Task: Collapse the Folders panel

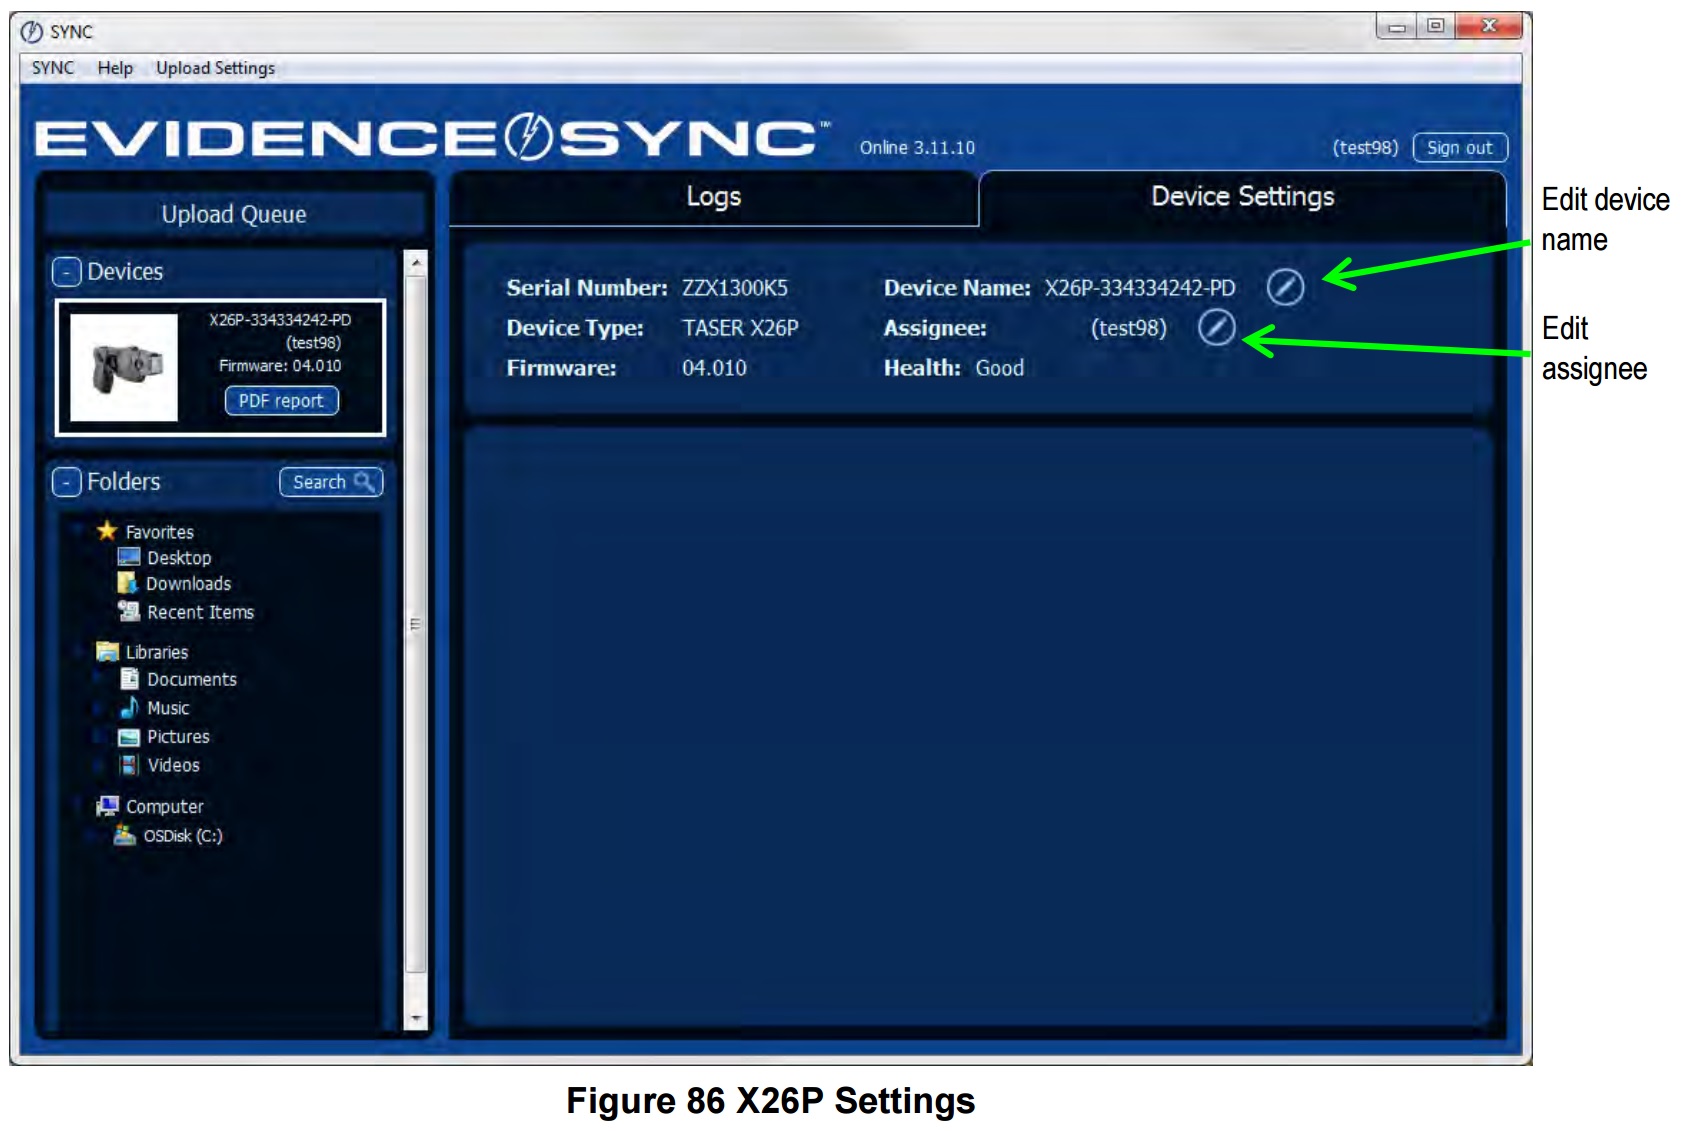Action: tap(66, 482)
